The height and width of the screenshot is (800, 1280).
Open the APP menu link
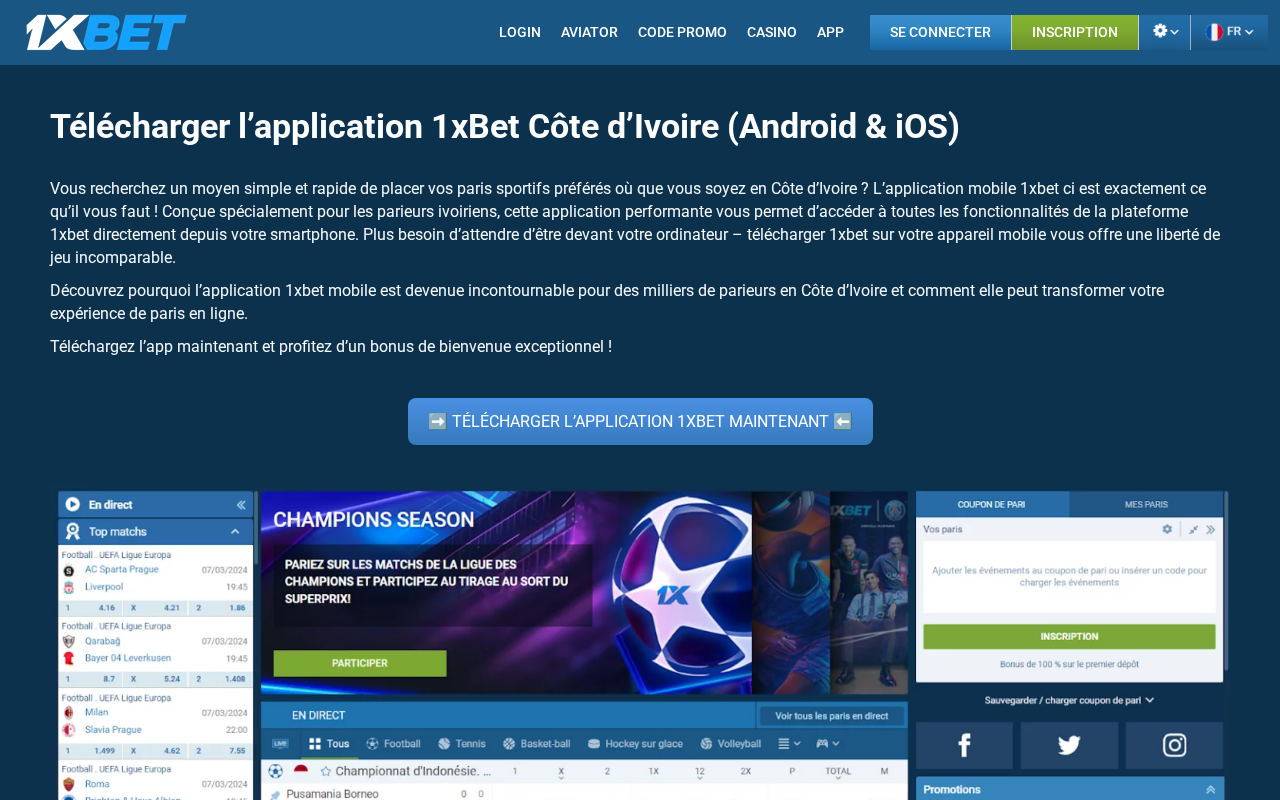830,32
